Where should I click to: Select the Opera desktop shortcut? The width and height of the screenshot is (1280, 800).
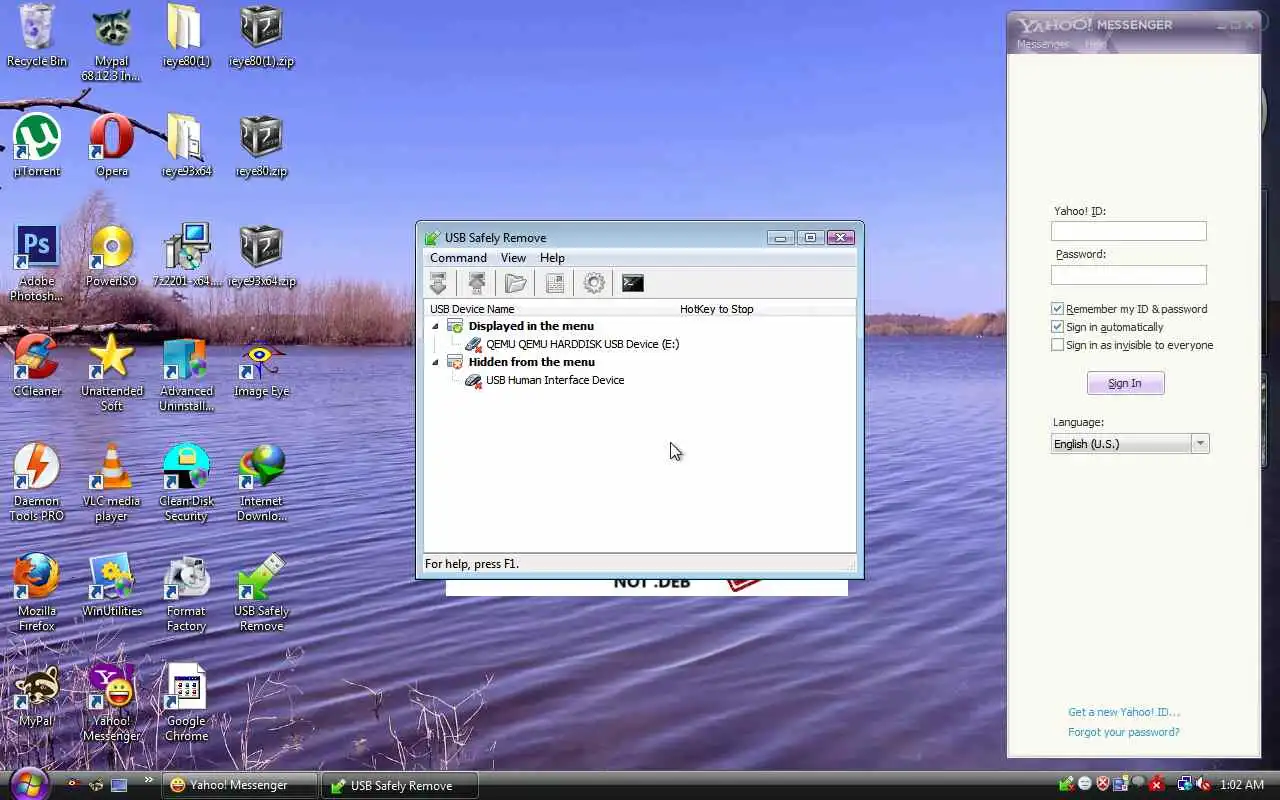click(112, 146)
